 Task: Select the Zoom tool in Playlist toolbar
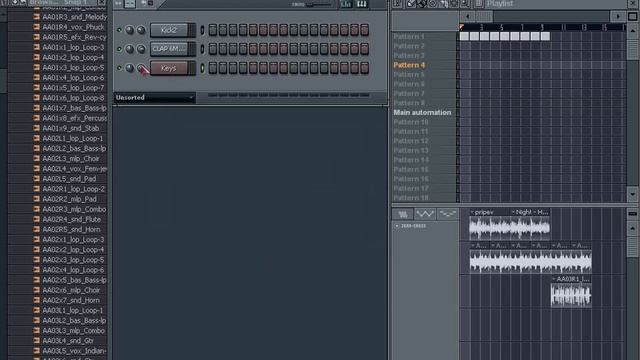(465, 4)
